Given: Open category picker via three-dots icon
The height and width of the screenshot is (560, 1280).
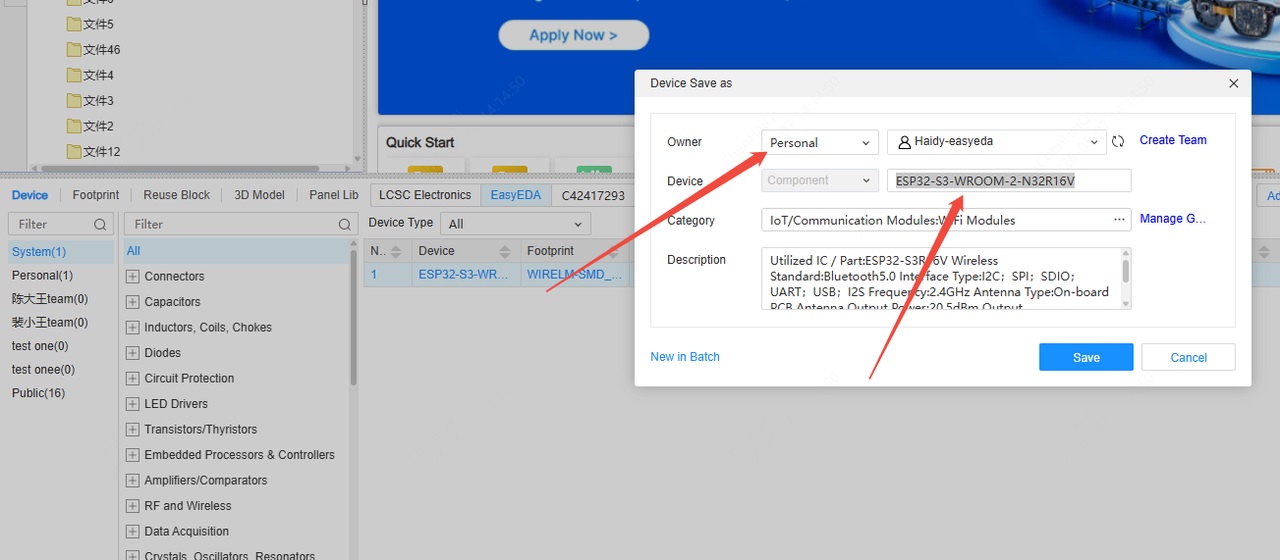Looking at the screenshot, I should 1119,219.
